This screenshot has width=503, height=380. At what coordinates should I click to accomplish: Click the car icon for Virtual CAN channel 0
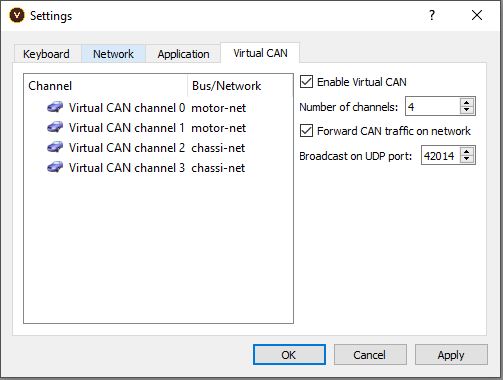pos(55,107)
